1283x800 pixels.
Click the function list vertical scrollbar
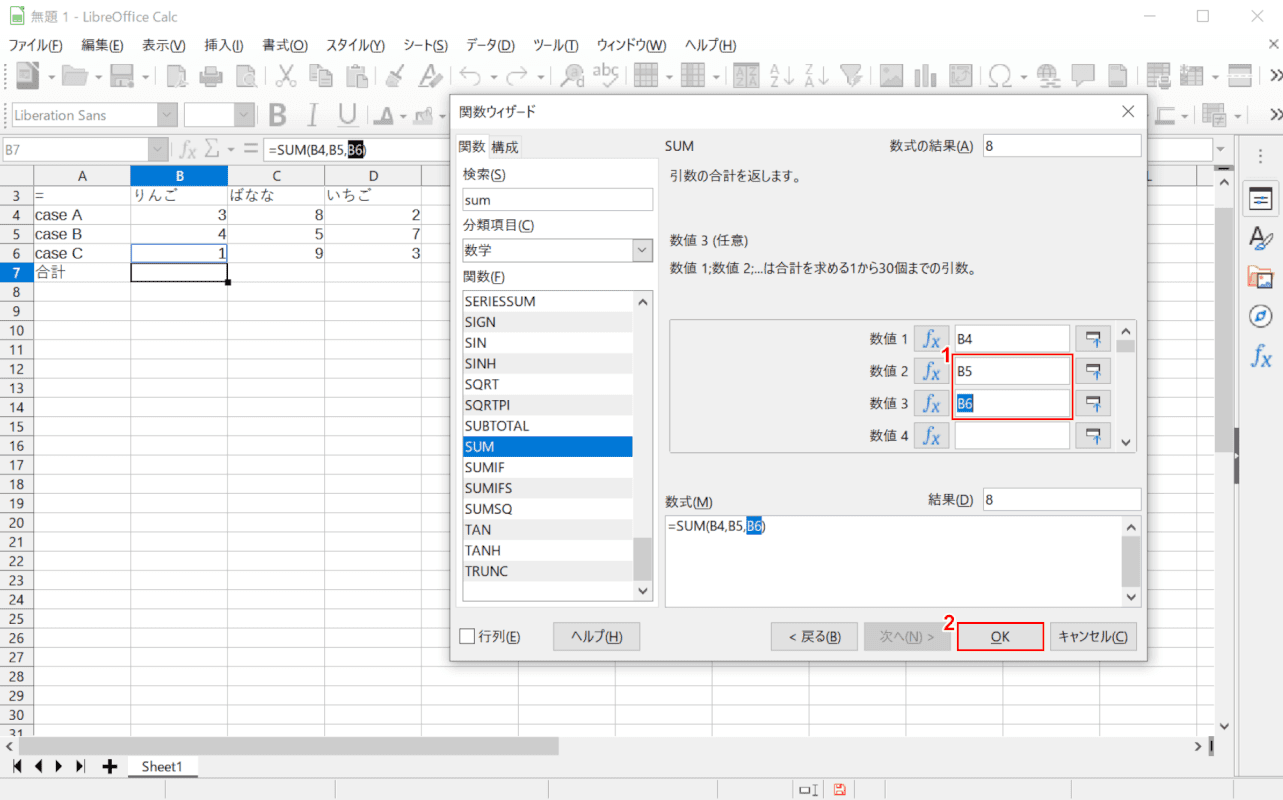[643, 446]
